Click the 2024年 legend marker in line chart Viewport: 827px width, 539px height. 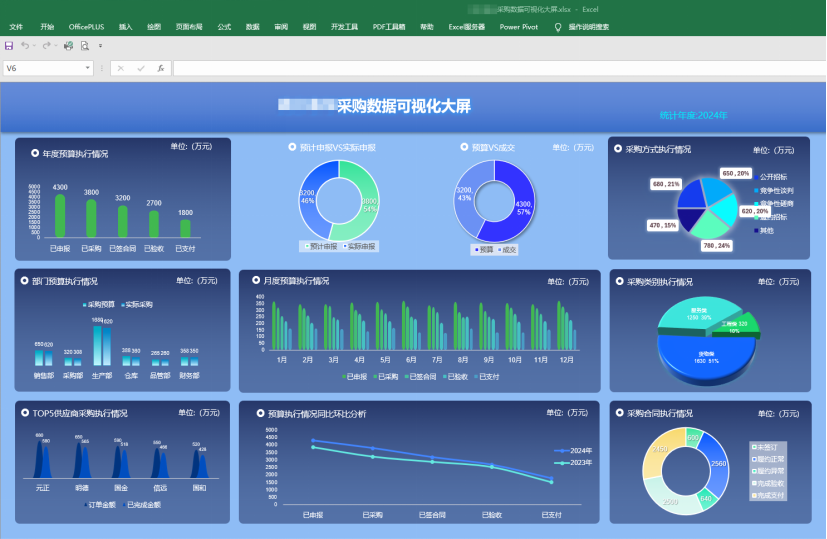[x=564, y=451]
